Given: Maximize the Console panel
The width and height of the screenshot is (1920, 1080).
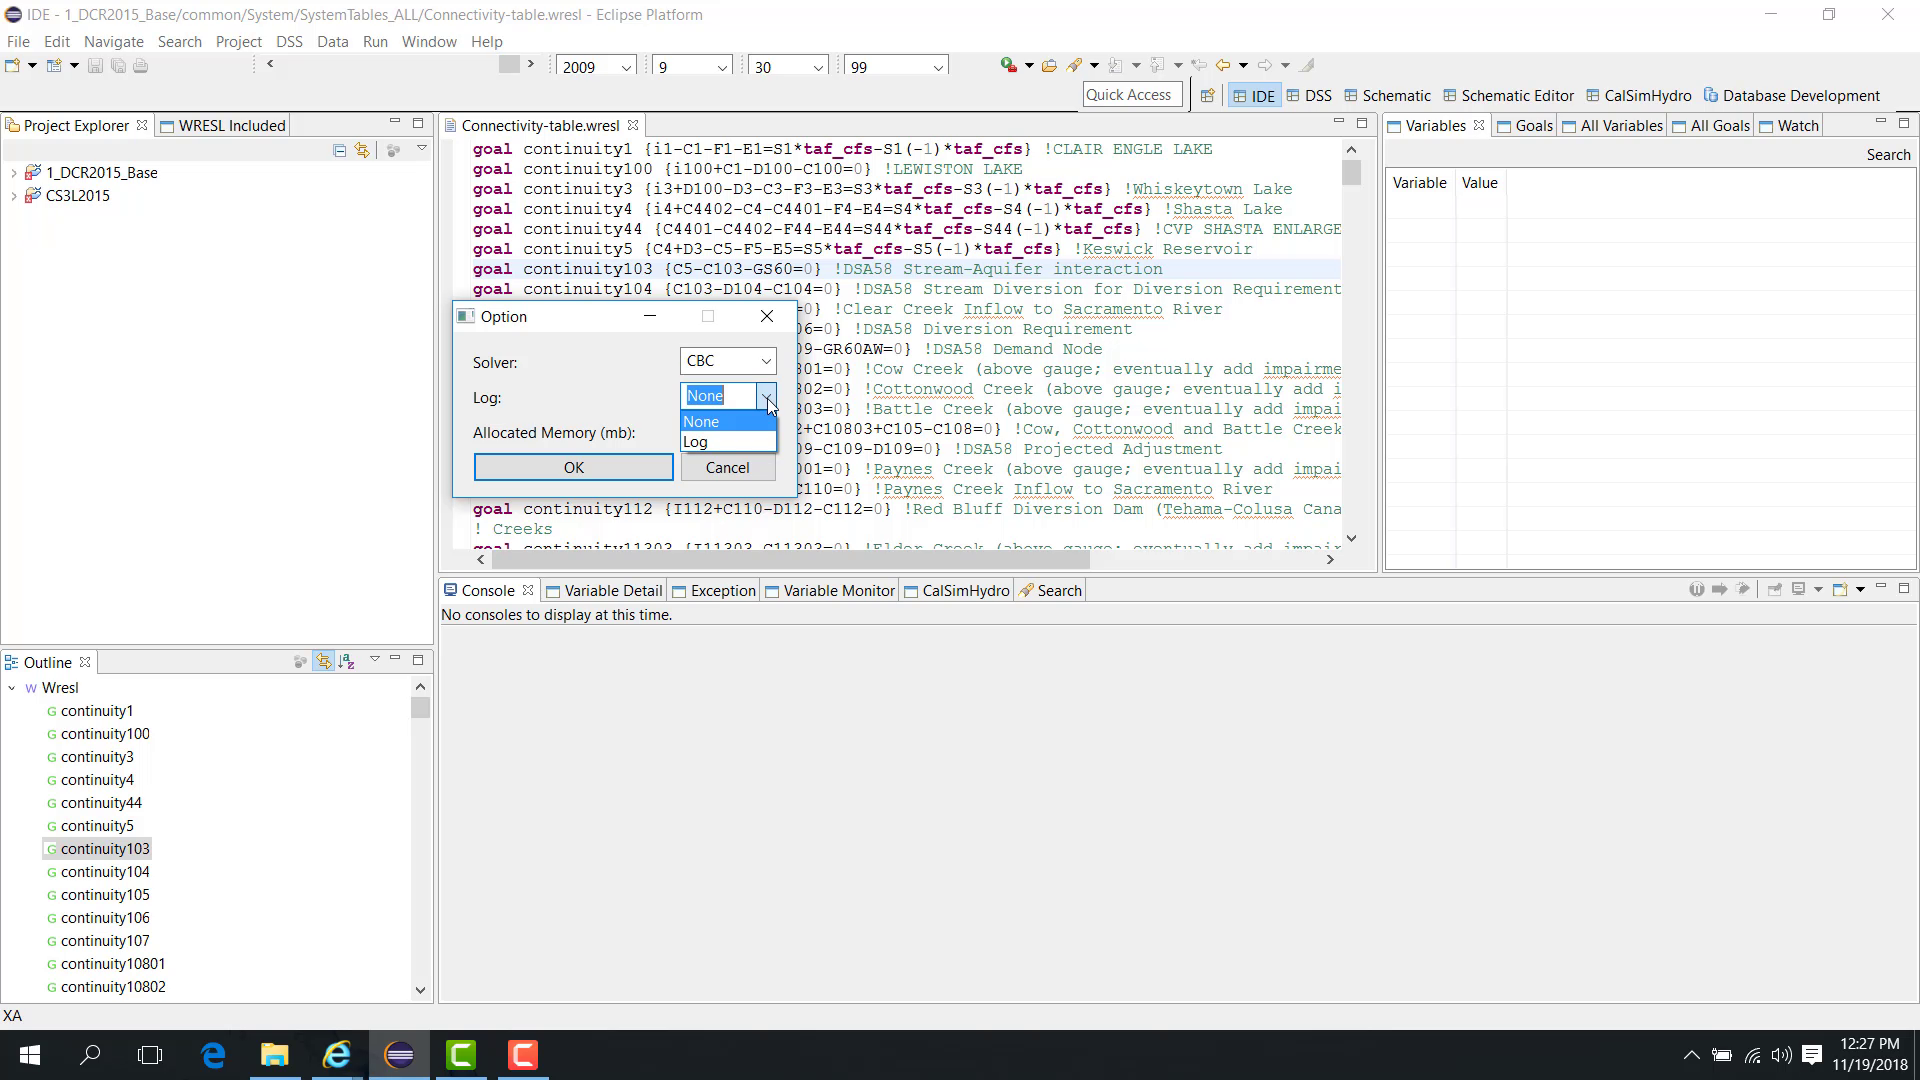Looking at the screenshot, I should (x=1904, y=589).
